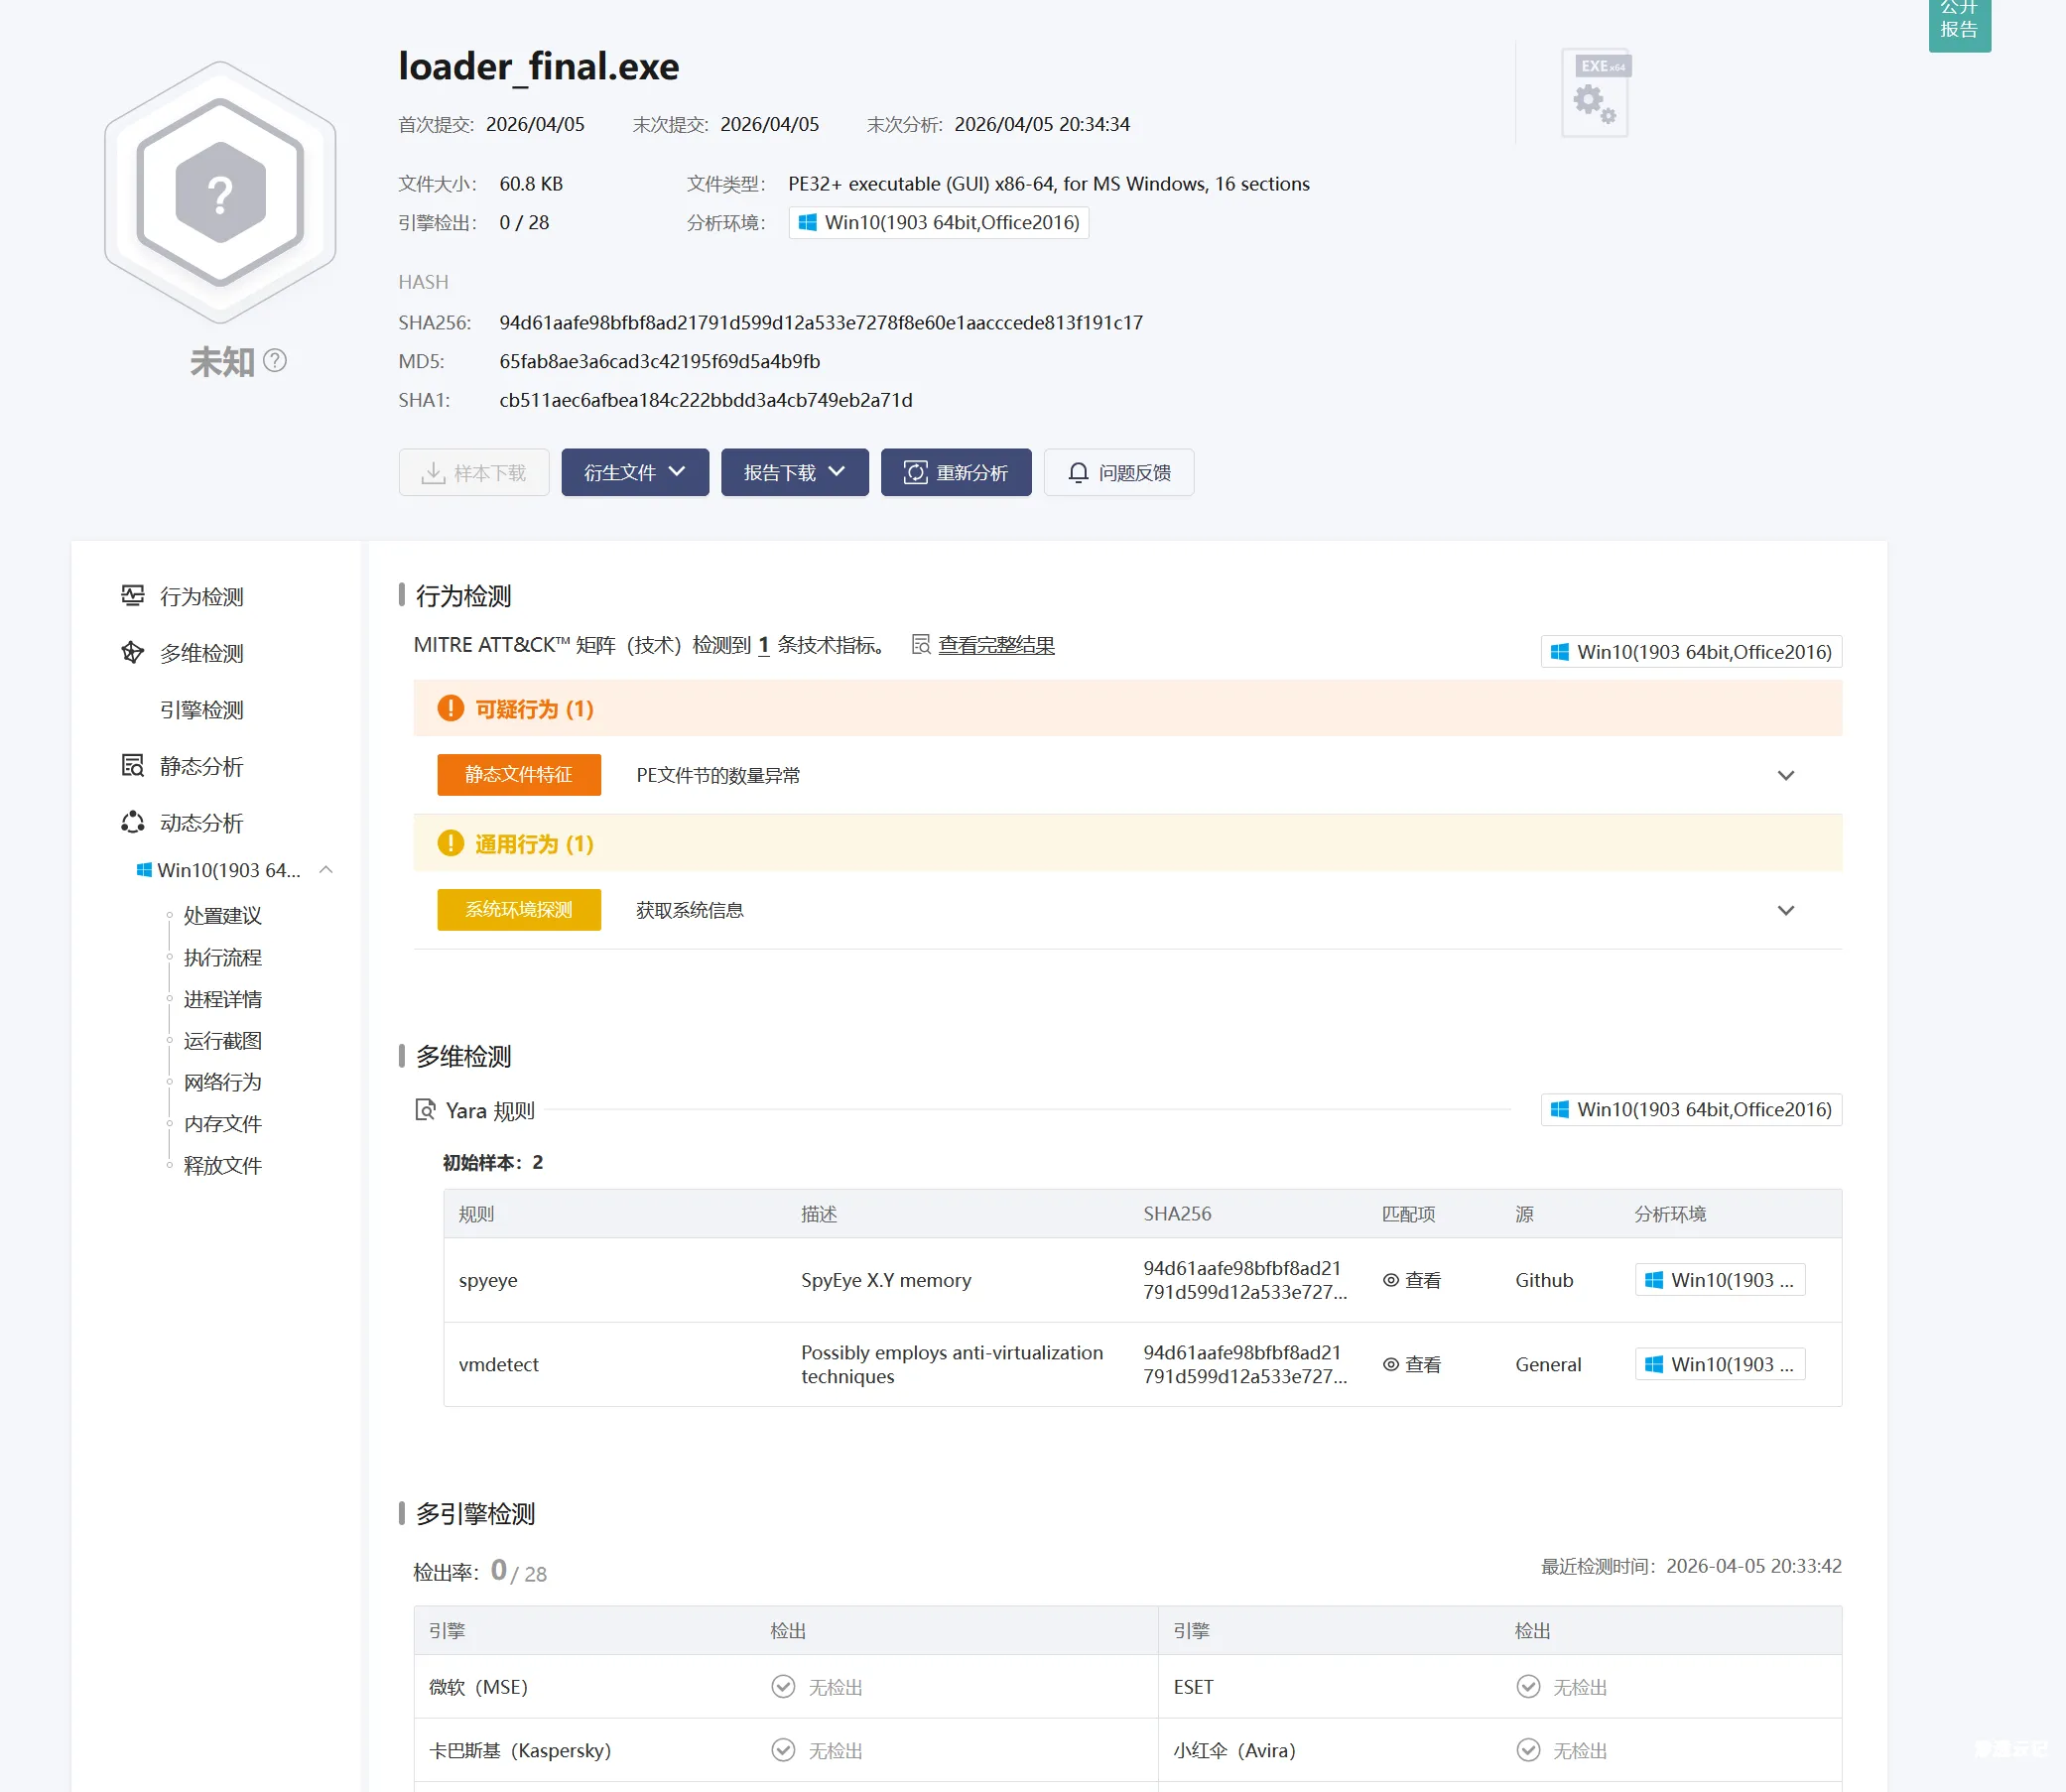
Task: Open 查看 for the vmdetect rule match
Action: tap(1411, 1364)
